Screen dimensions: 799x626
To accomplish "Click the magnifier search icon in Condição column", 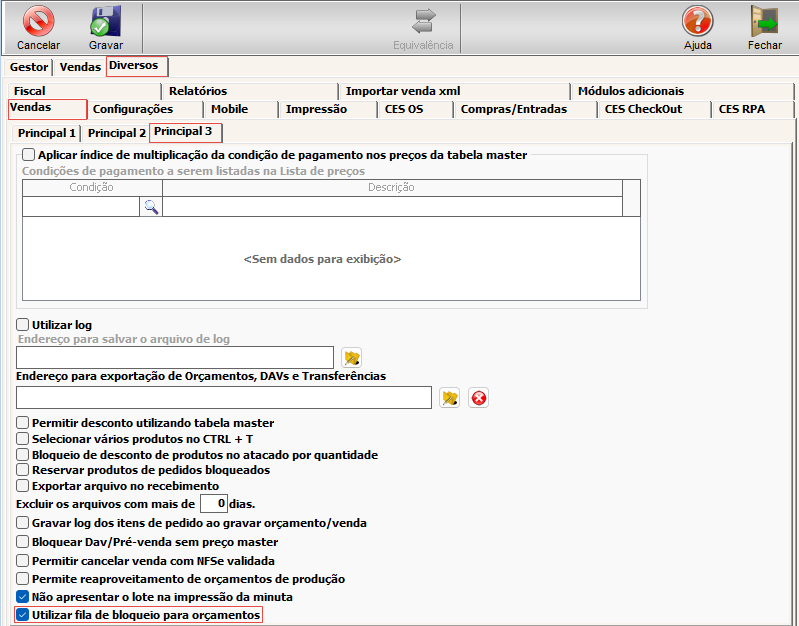I will [150, 207].
